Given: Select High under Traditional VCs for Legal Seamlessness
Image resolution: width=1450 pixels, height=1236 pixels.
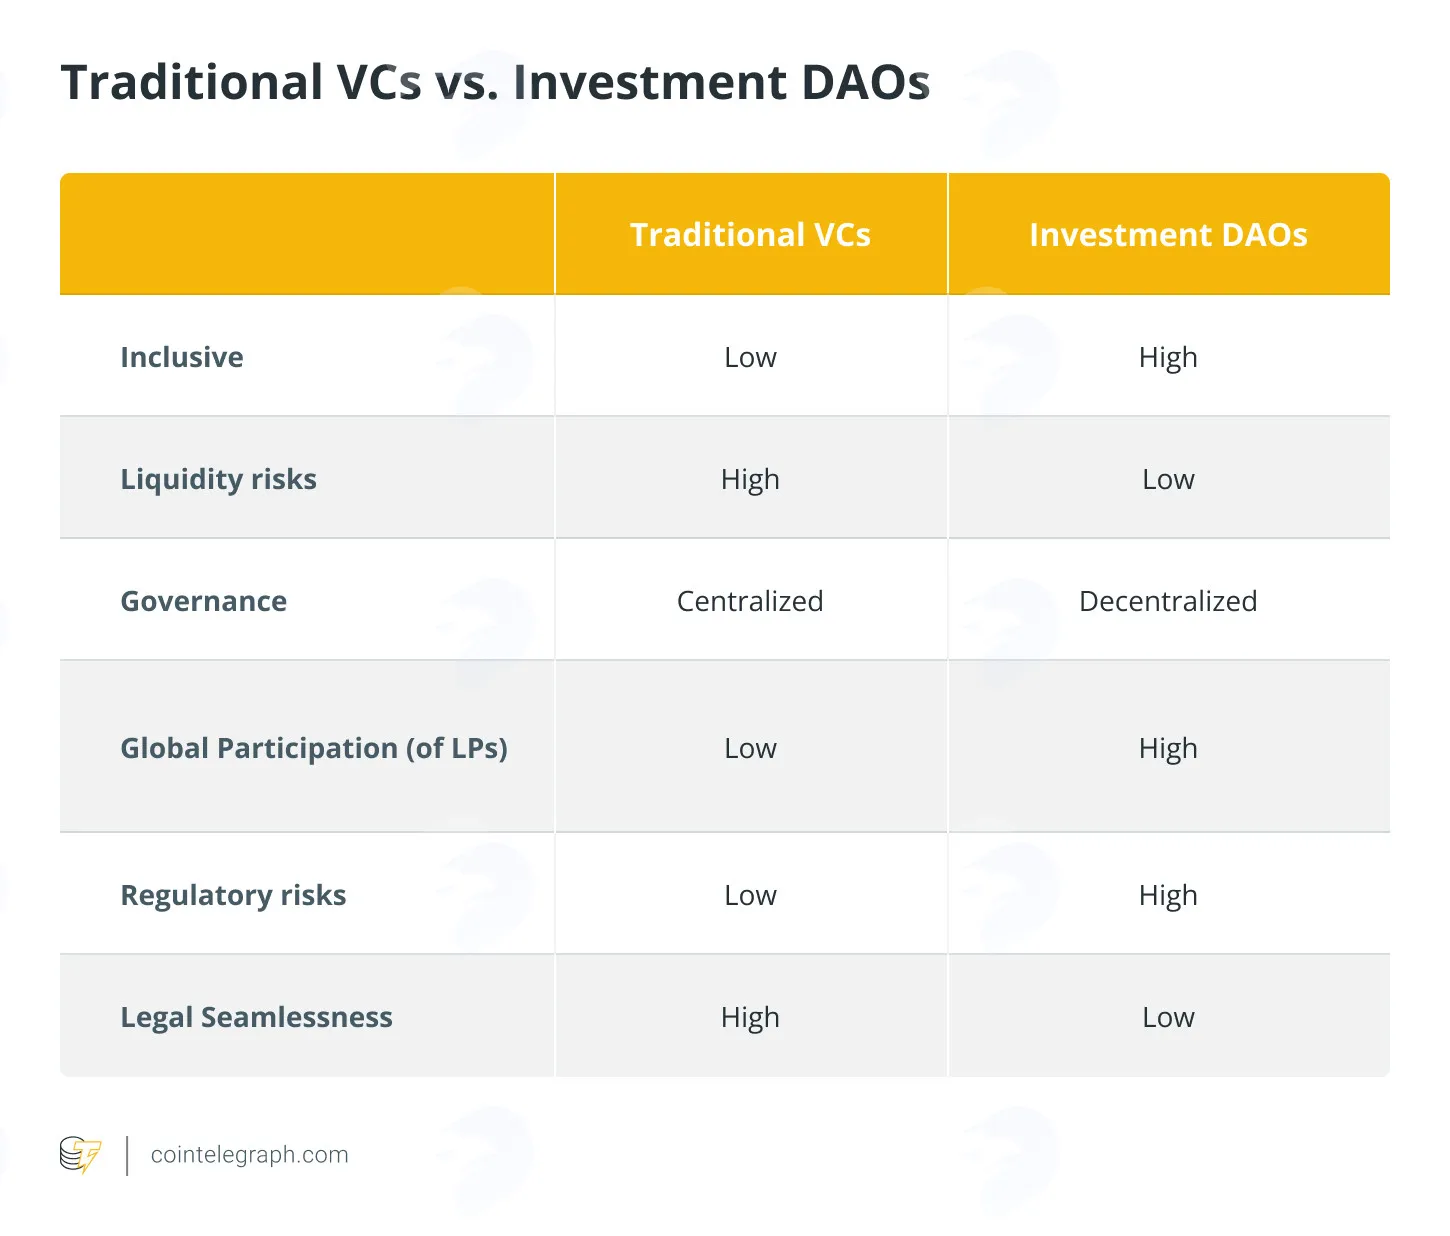Looking at the screenshot, I should [750, 1018].
